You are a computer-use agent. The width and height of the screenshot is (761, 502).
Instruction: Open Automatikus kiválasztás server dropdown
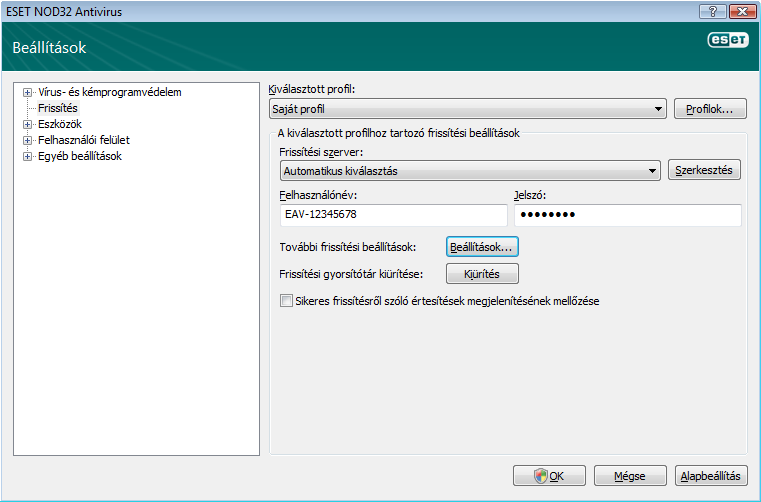click(470, 171)
